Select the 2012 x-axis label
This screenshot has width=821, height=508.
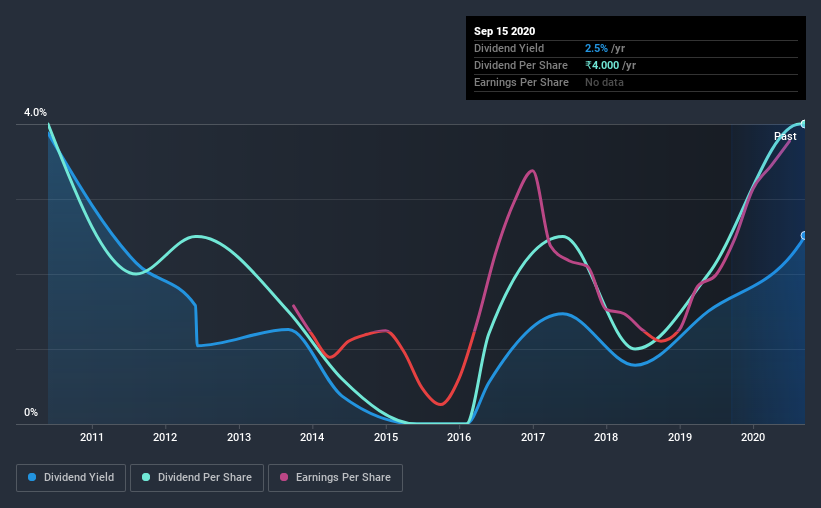pyautogui.click(x=165, y=437)
